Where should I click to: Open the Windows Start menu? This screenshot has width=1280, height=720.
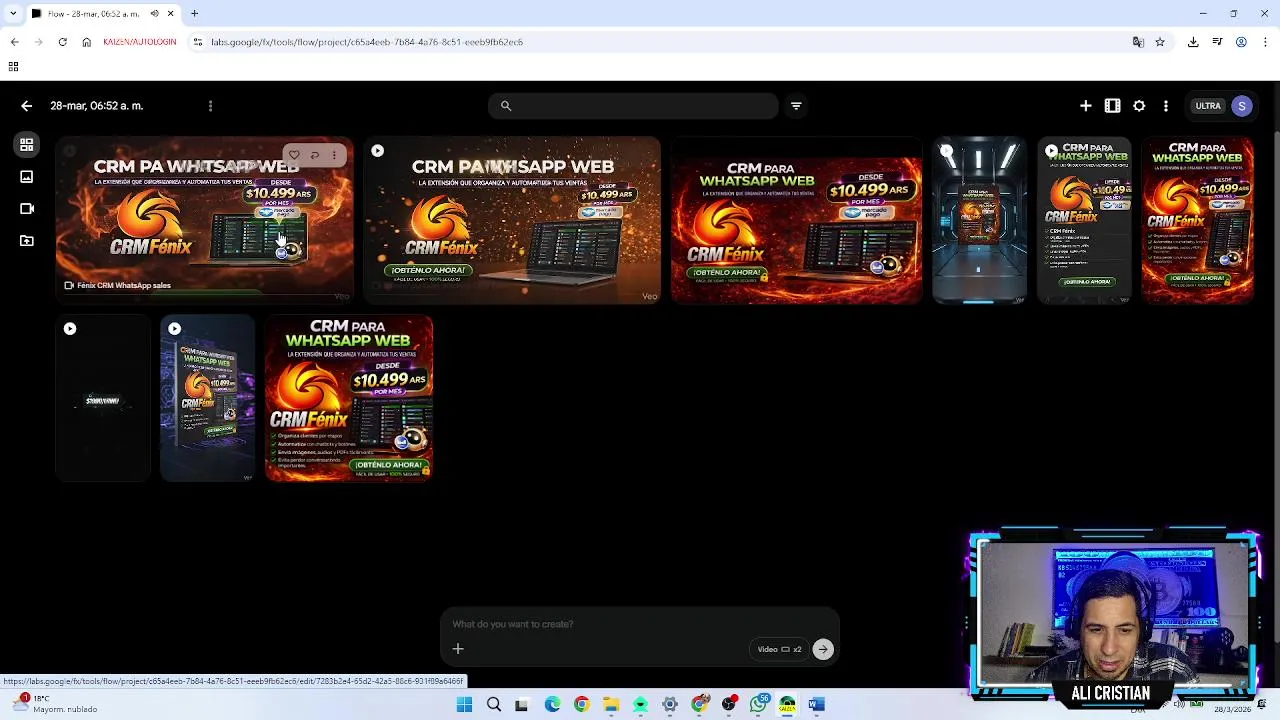point(464,705)
